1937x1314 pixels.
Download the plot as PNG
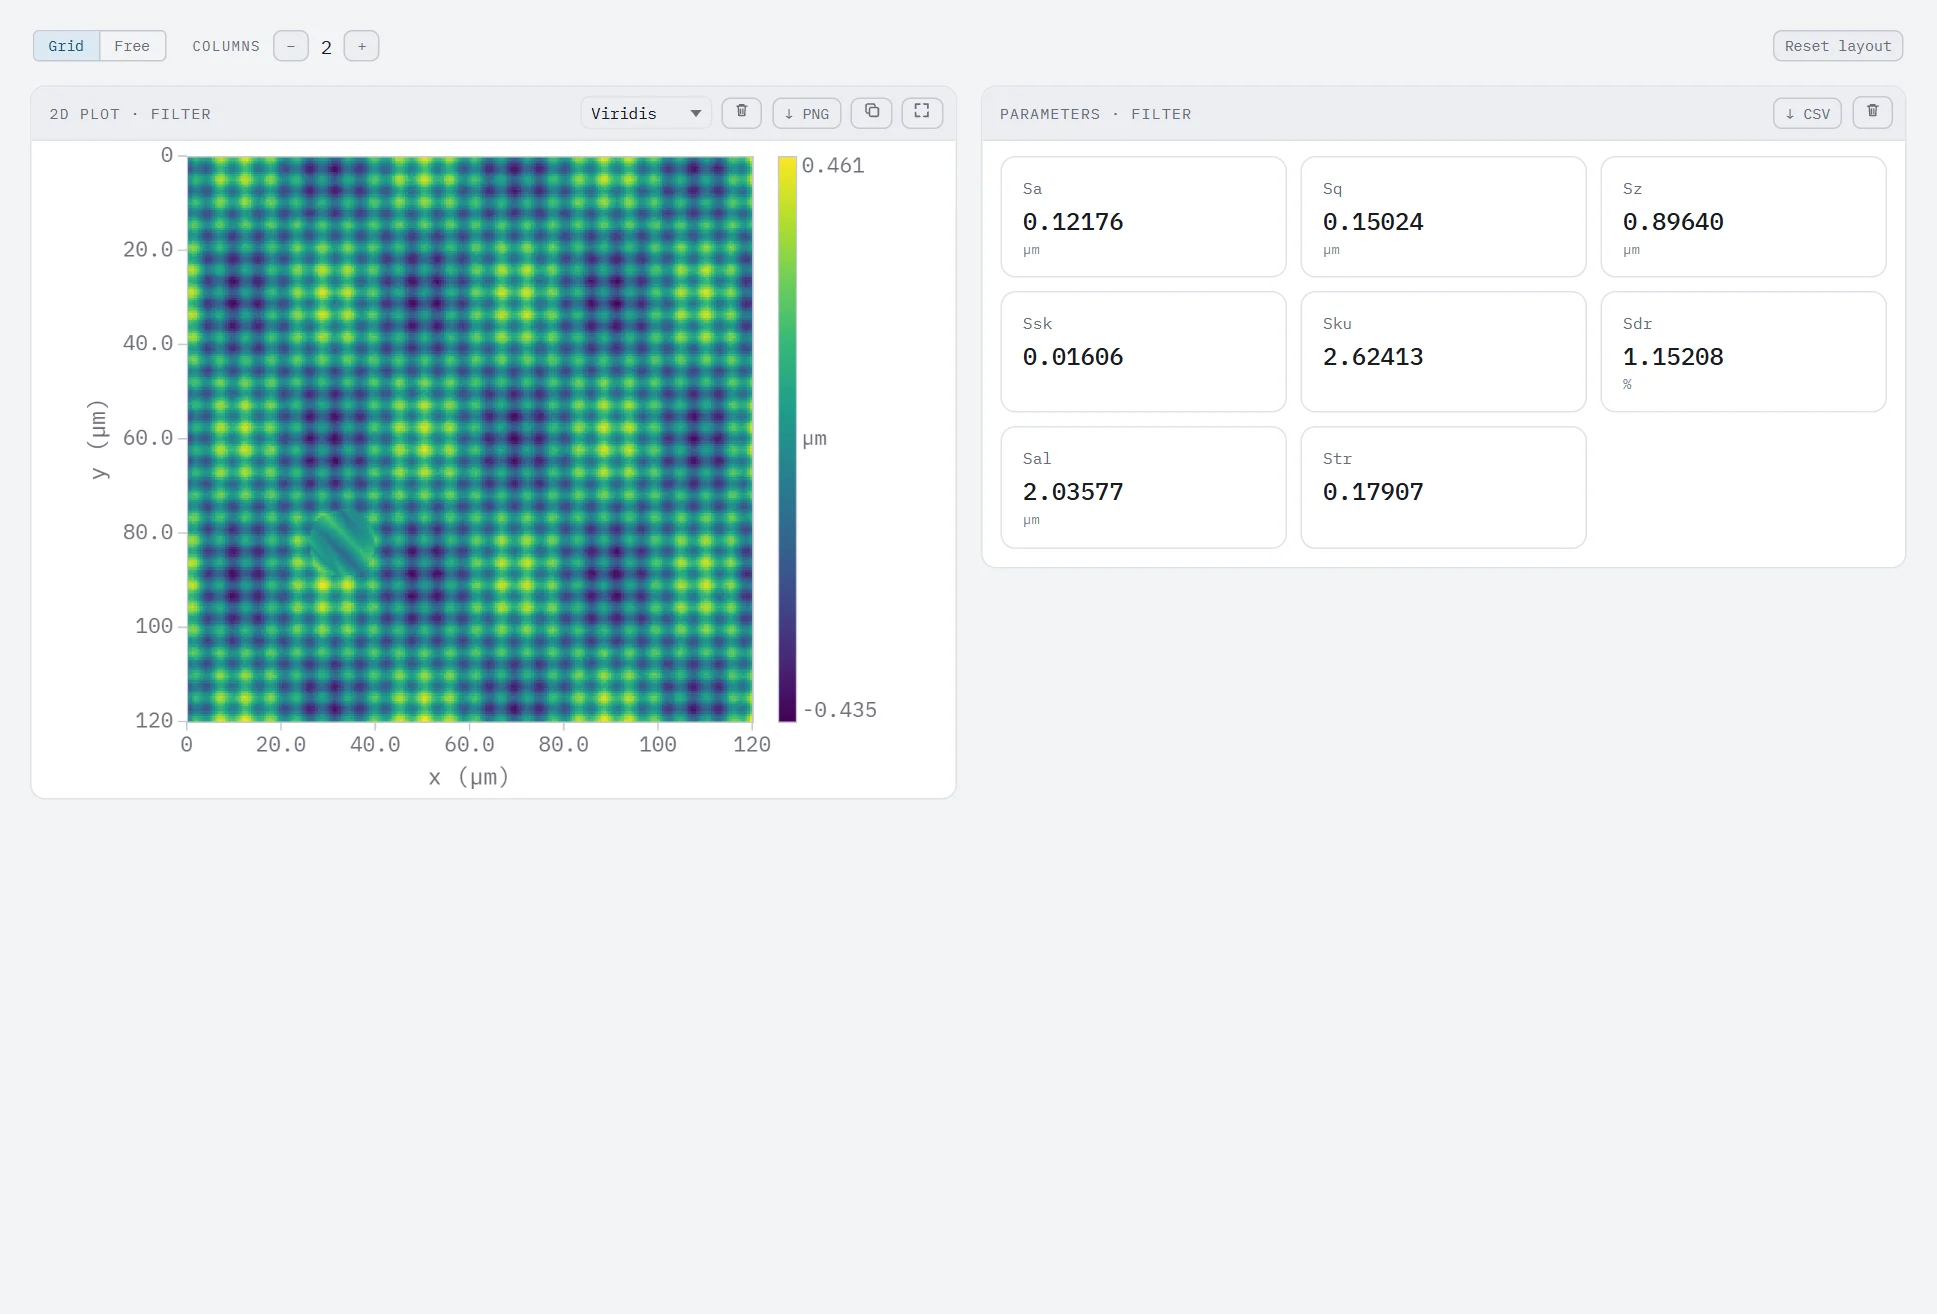pos(806,113)
